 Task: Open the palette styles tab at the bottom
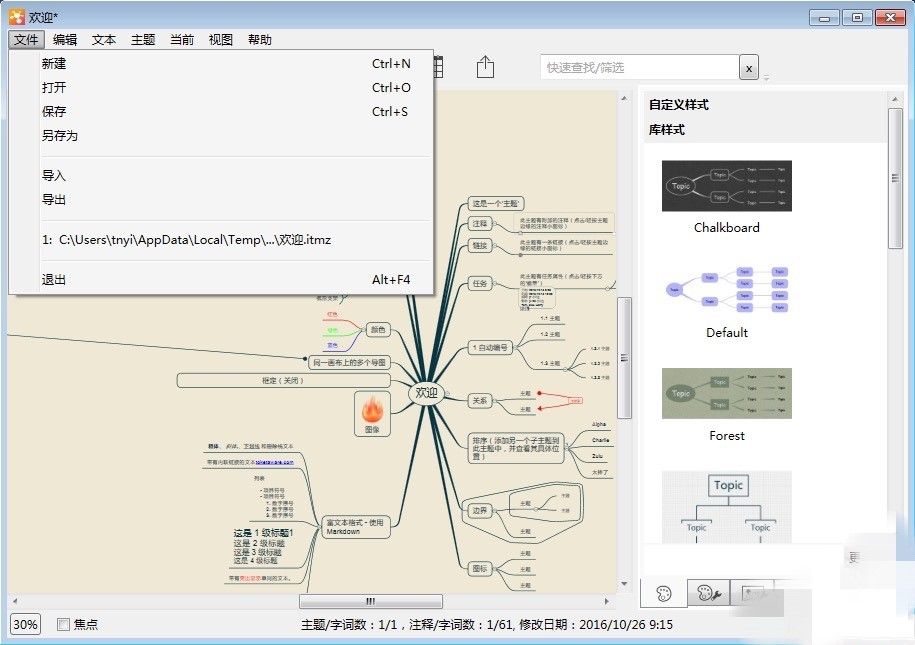(x=663, y=593)
